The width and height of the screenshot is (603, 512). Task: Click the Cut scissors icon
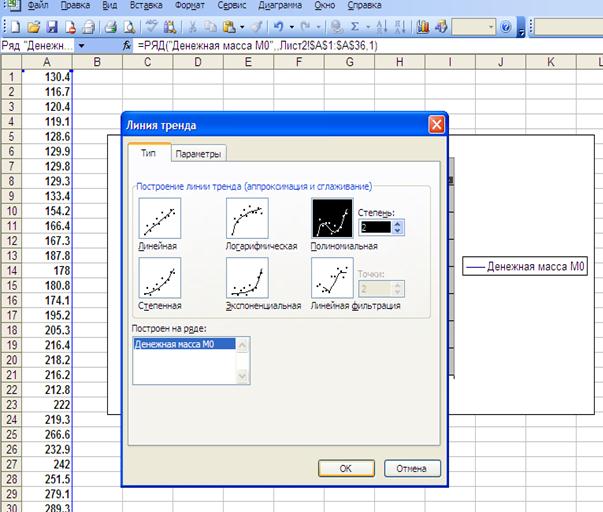pos(192,27)
